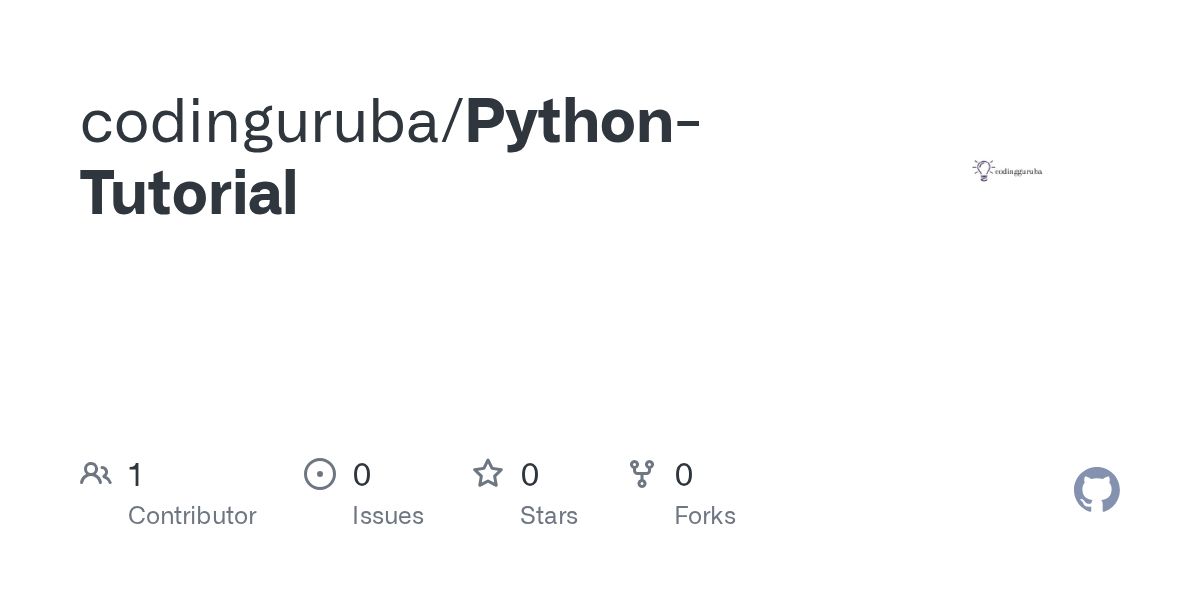Go to the Issues label

tap(388, 516)
